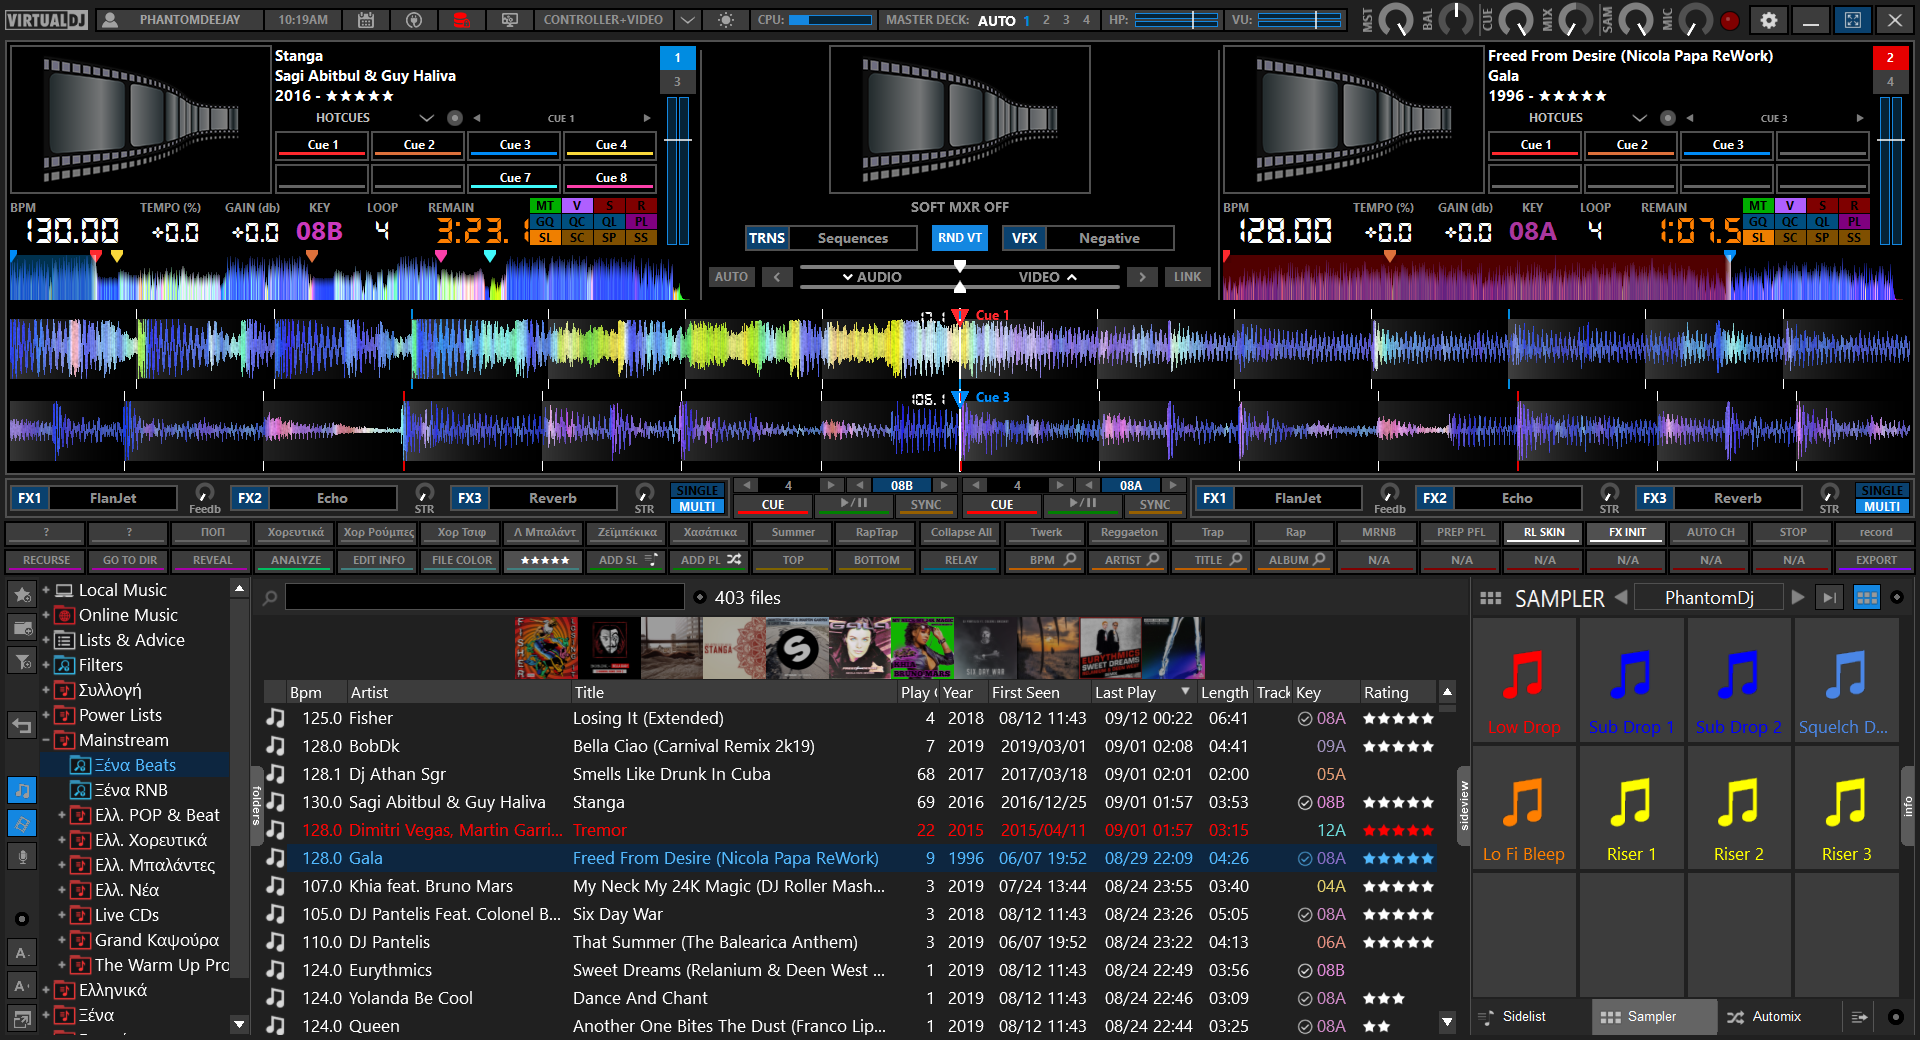Toggle MULTI effect mode on right deck
This screenshot has width=1920, height=1040.
[1882, 507]
